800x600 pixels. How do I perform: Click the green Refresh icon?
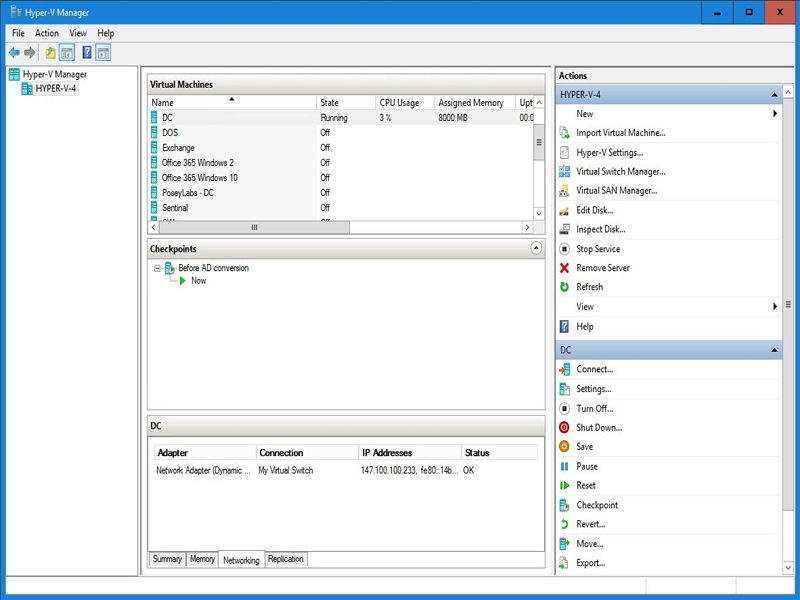[x=564, y=287]
